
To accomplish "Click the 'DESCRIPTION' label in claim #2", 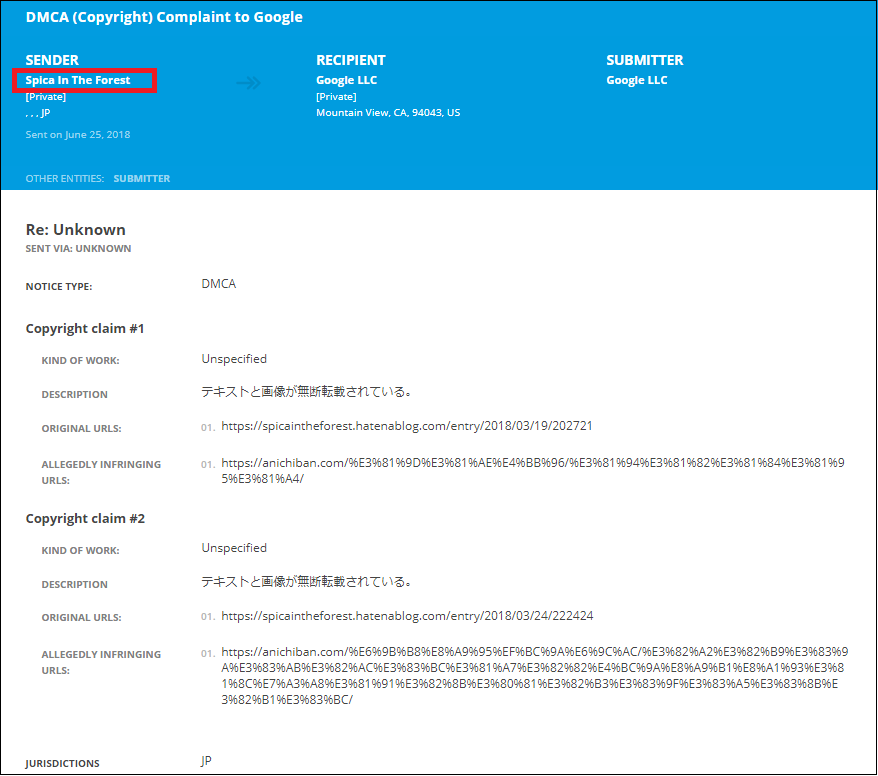I will (x=74, y=585).
